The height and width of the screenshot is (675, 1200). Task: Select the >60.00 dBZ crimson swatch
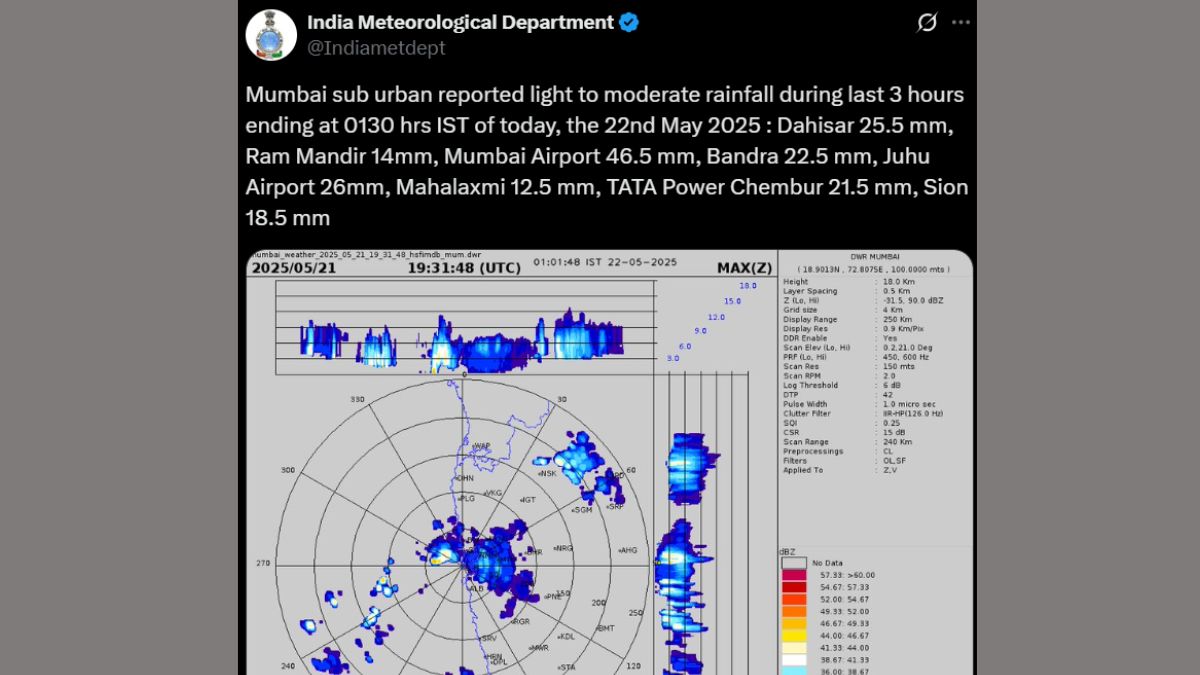pyautogui.click(x=793, y=575)
